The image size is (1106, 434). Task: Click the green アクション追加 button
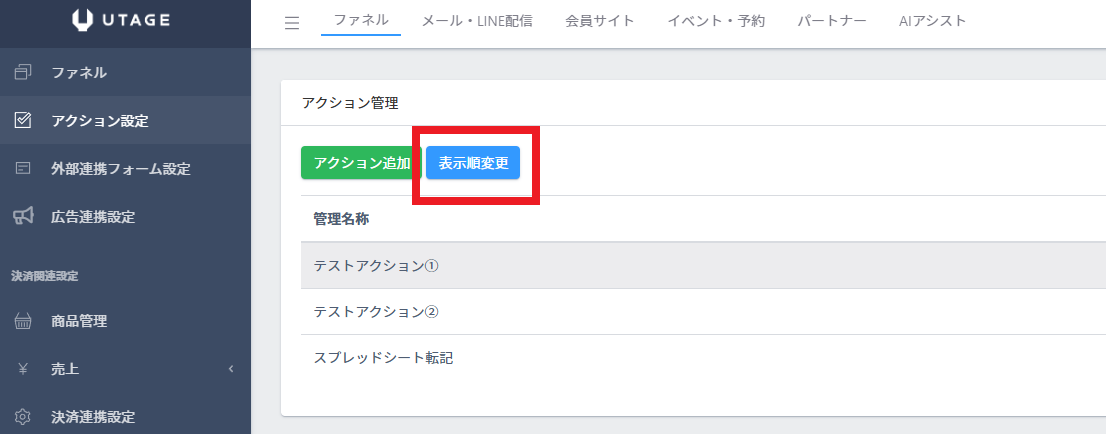tap(361, 163)
